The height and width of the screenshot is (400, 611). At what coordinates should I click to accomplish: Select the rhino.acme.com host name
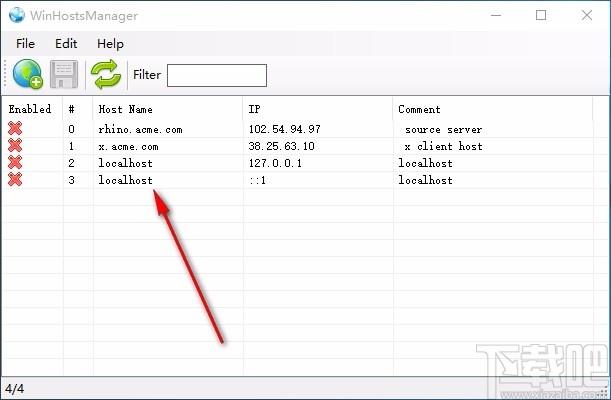click(x=140, y=129)
